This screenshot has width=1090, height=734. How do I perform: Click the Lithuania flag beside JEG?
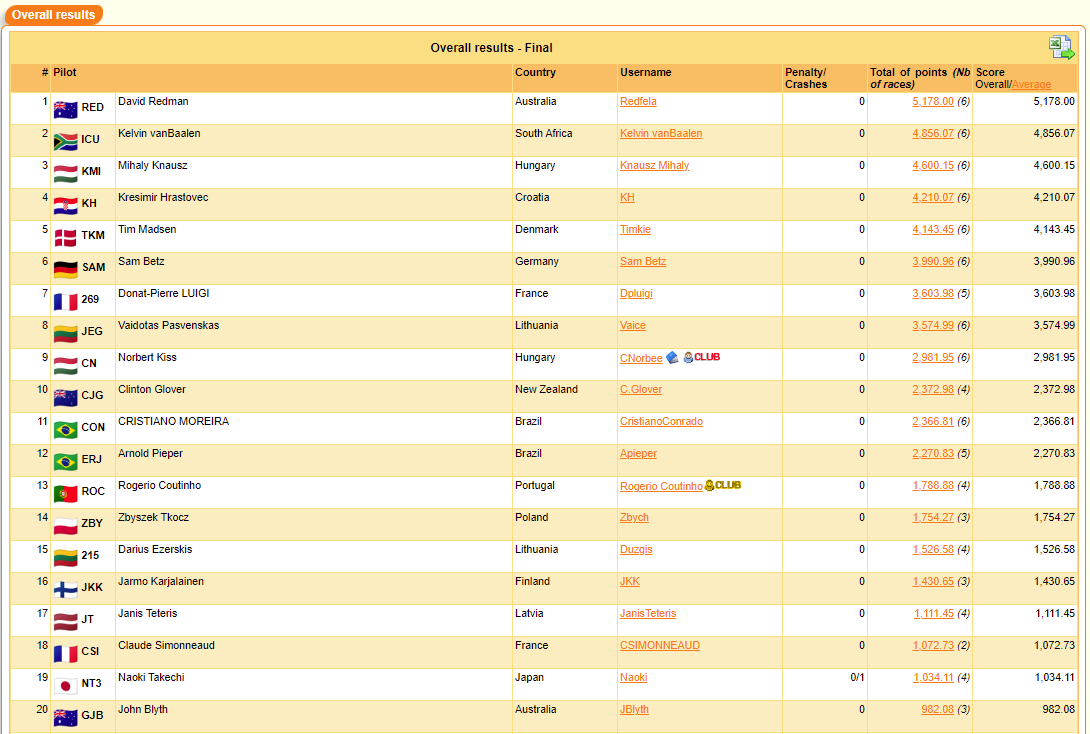(65, 334)
